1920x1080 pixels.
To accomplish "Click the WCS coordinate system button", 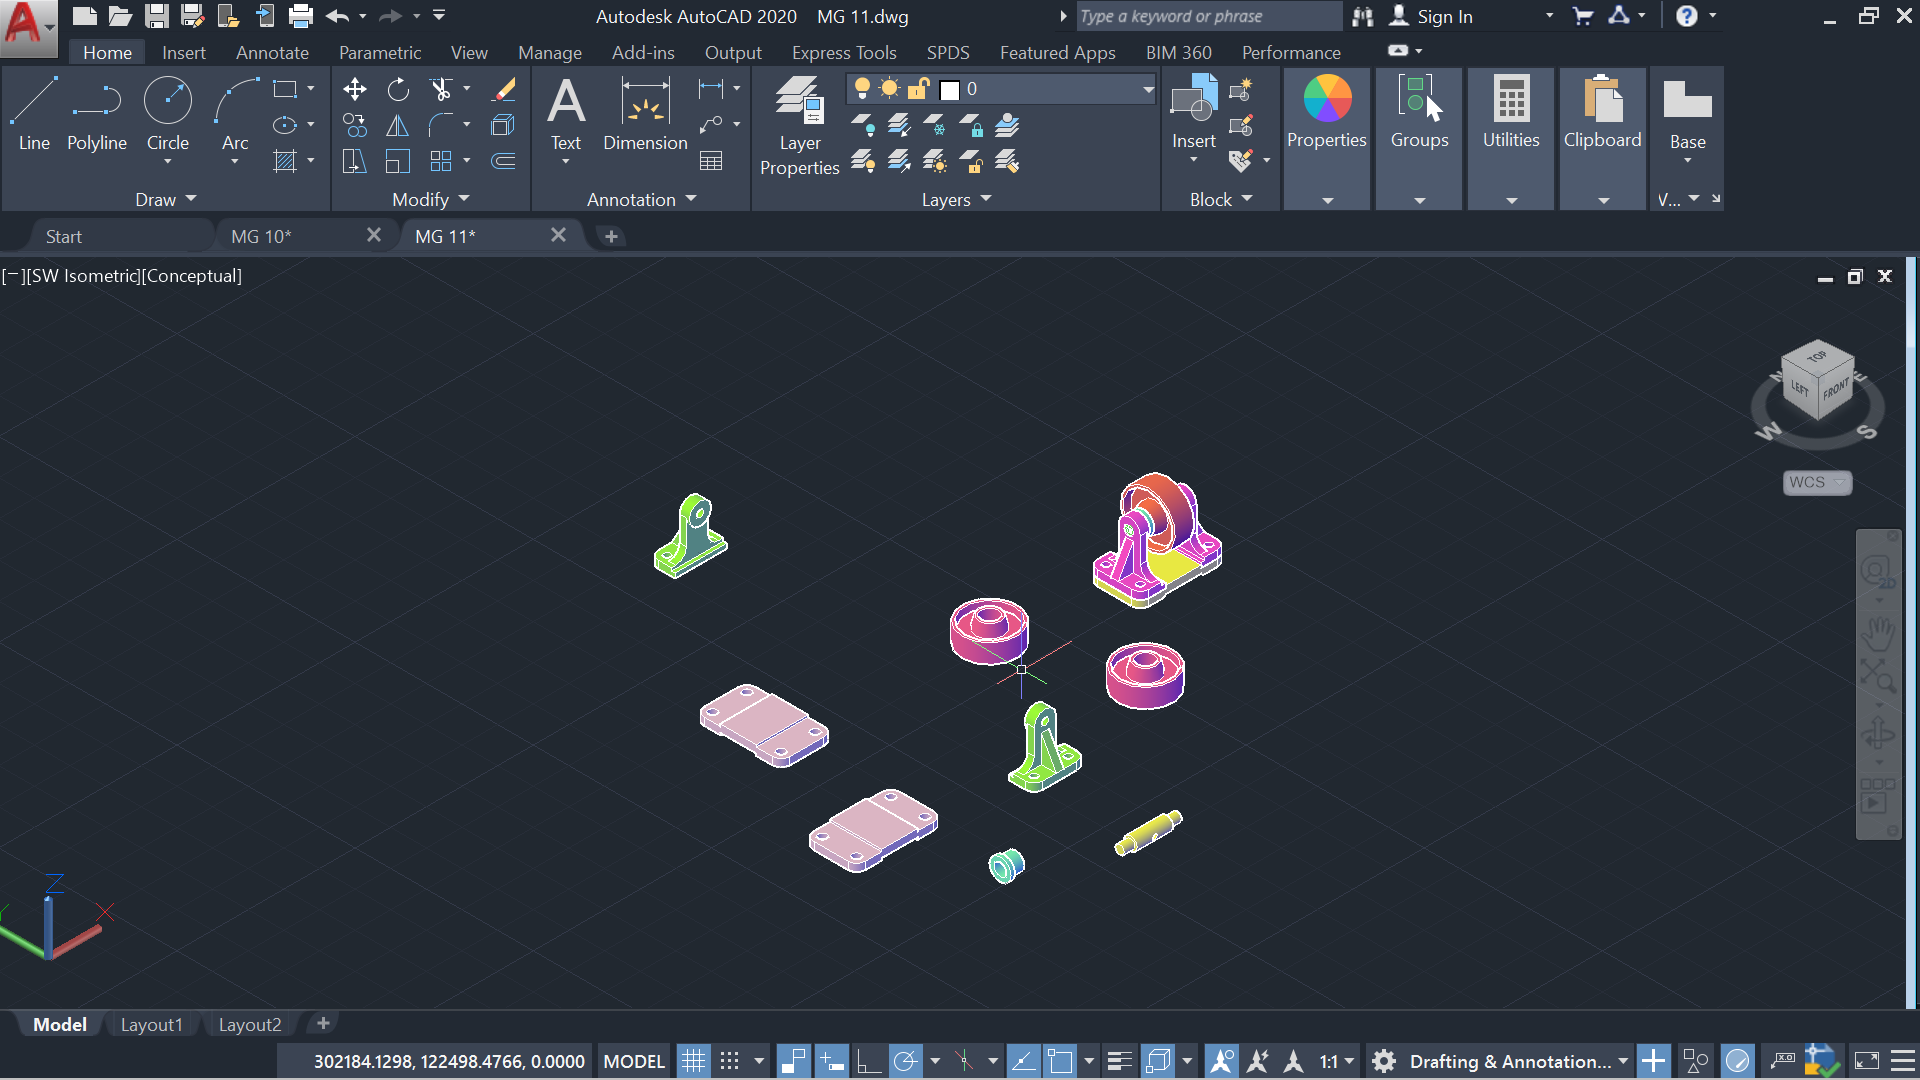I will (x=1816, y=482).
